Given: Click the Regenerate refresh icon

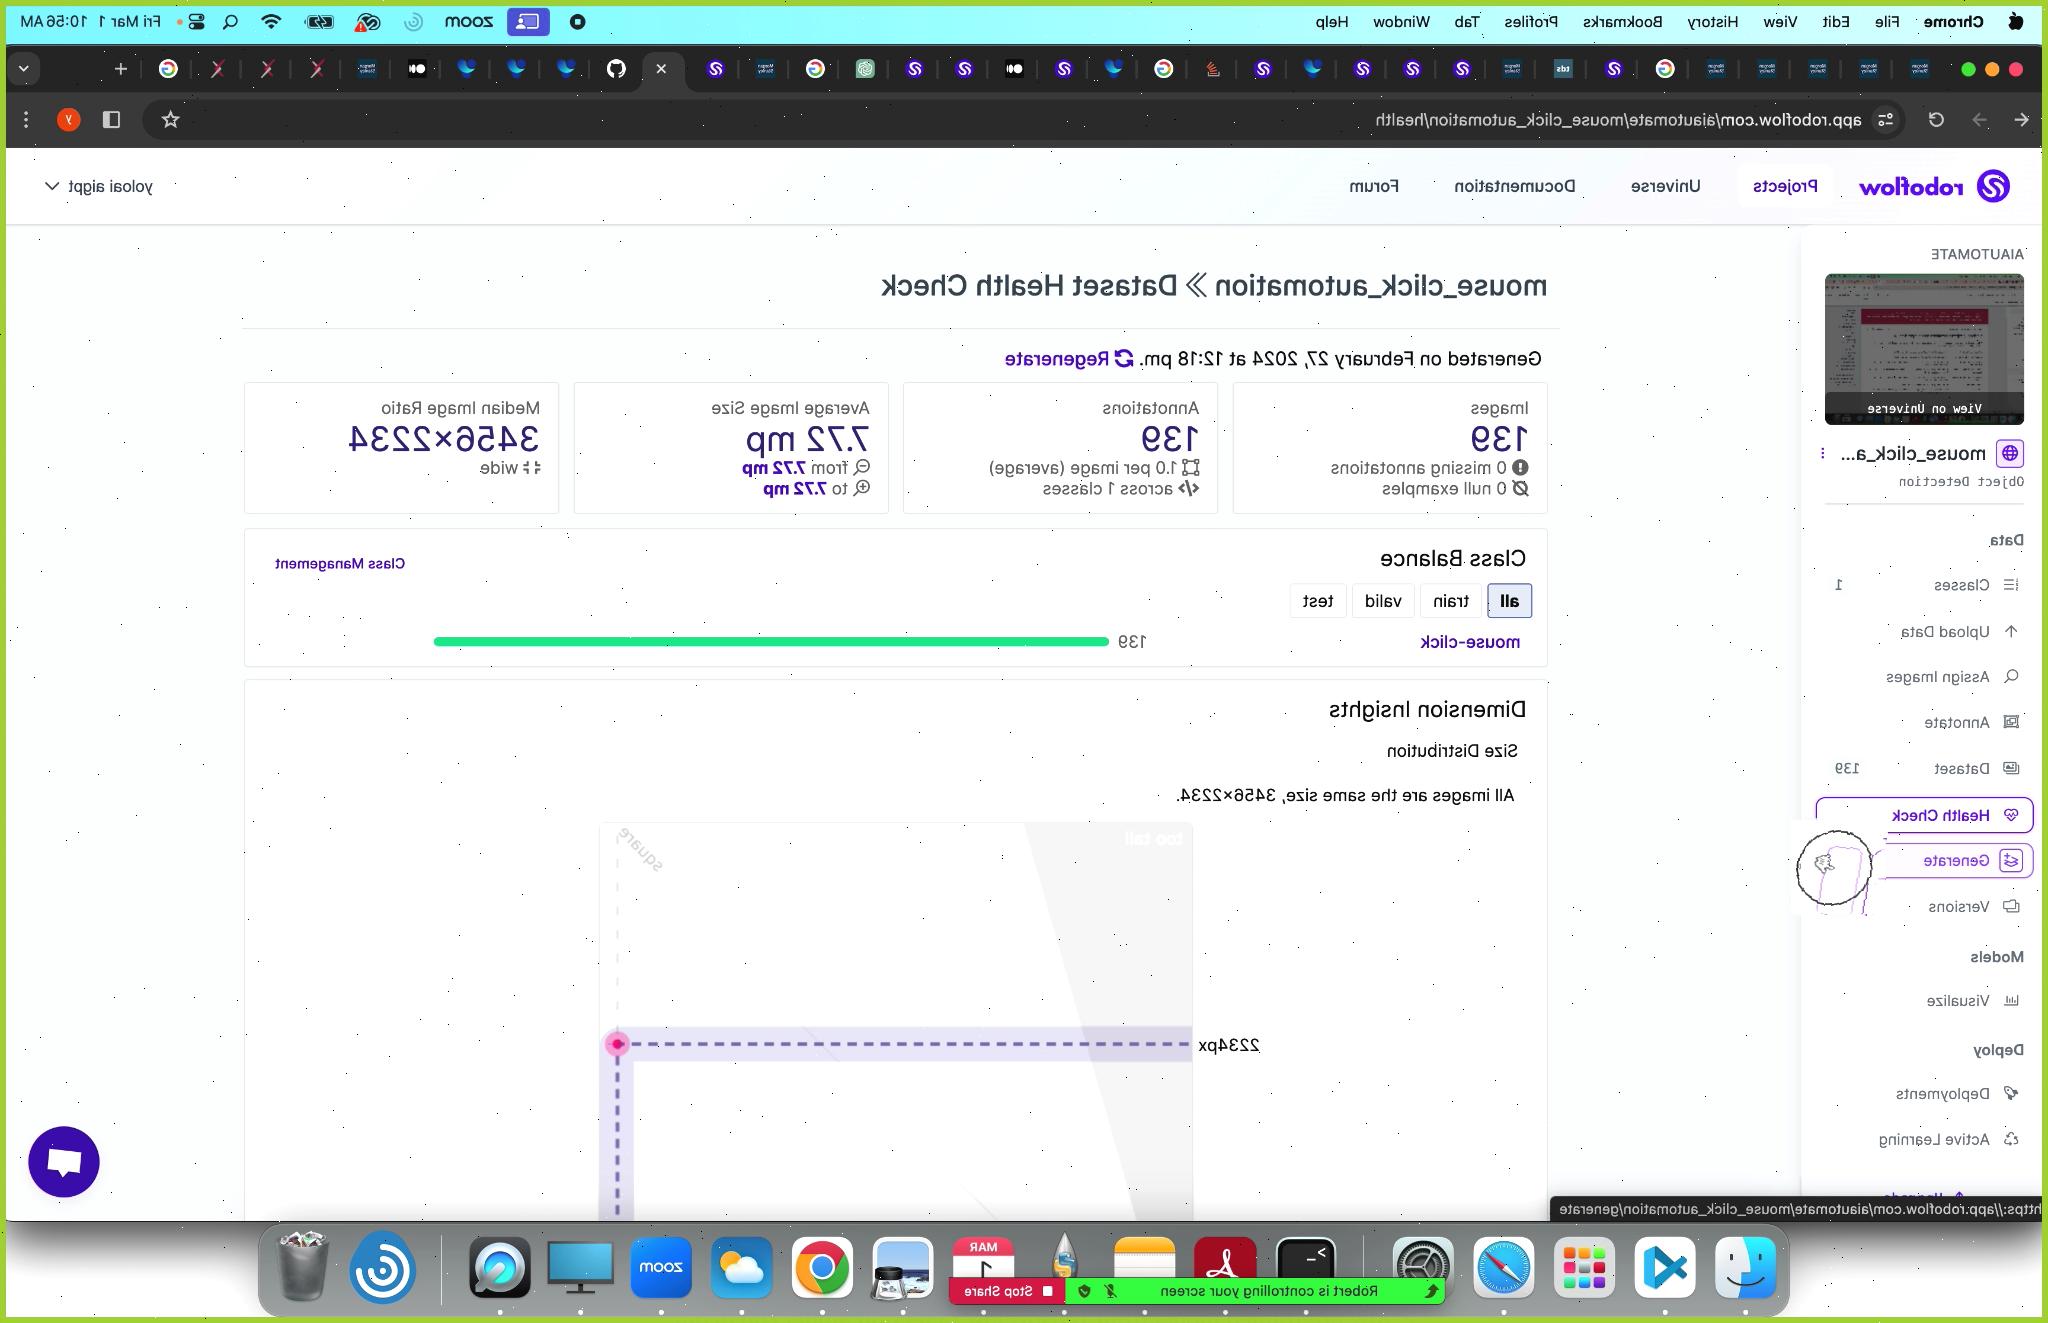Looking at the screenshot, I should [1124, 359].
